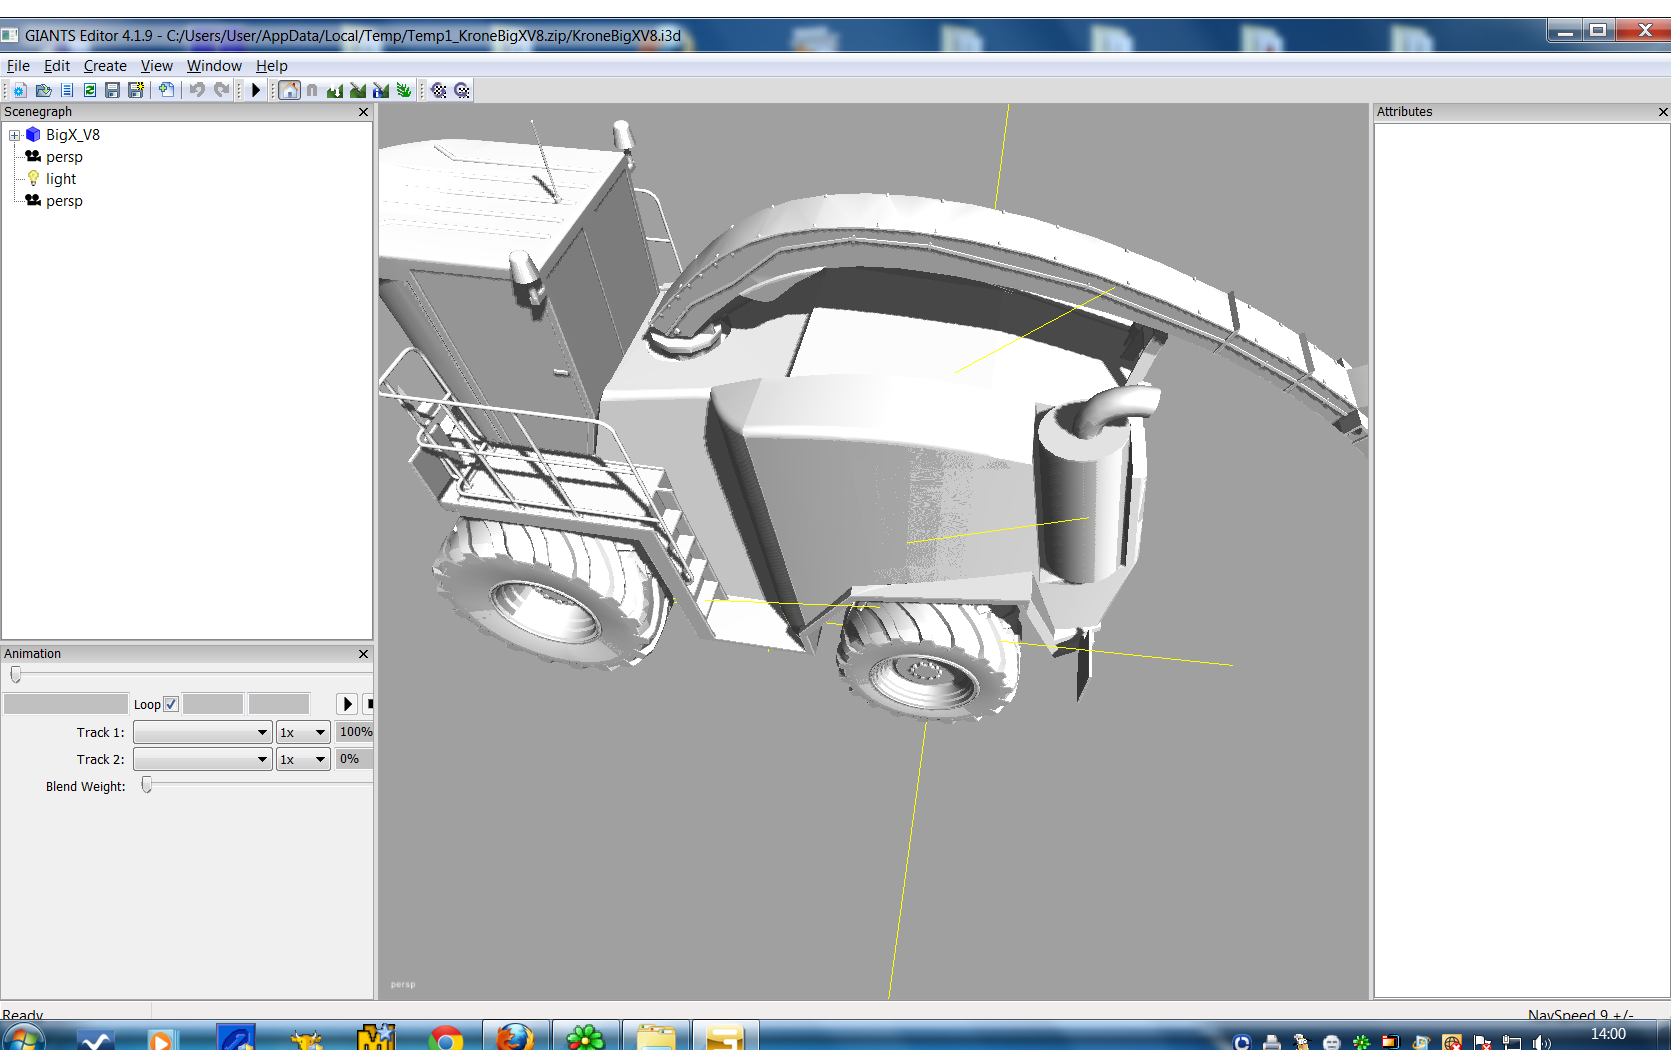Viewport: 1680px width, 1050px height.
Task: Toggle the house-shaped navigation mode icon
Action: click(289, 90)
